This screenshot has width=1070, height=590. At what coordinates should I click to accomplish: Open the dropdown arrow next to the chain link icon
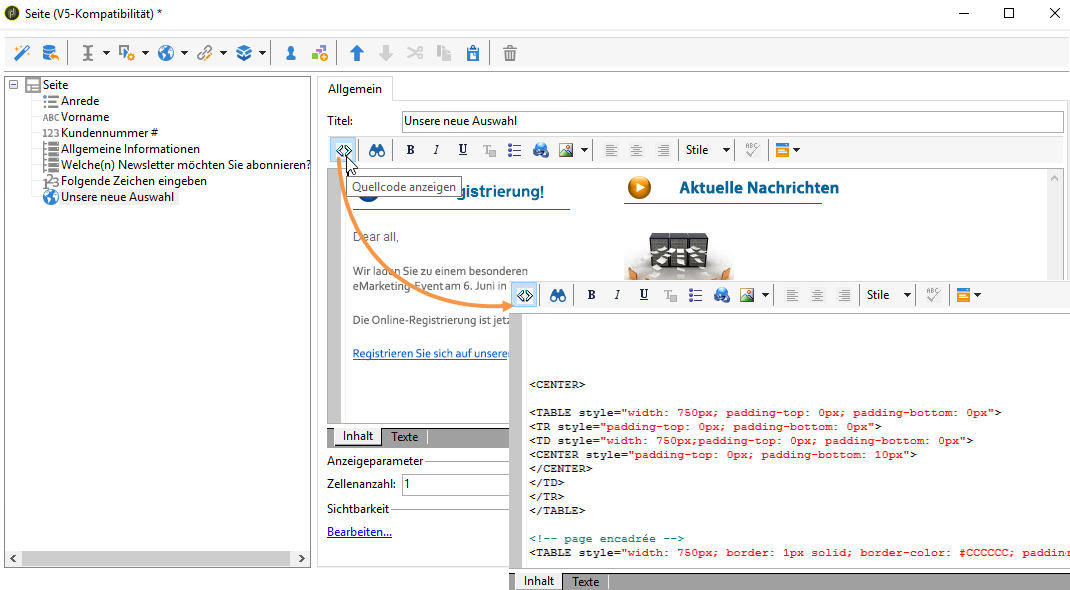pyautogui.click(x=223, y=53)
